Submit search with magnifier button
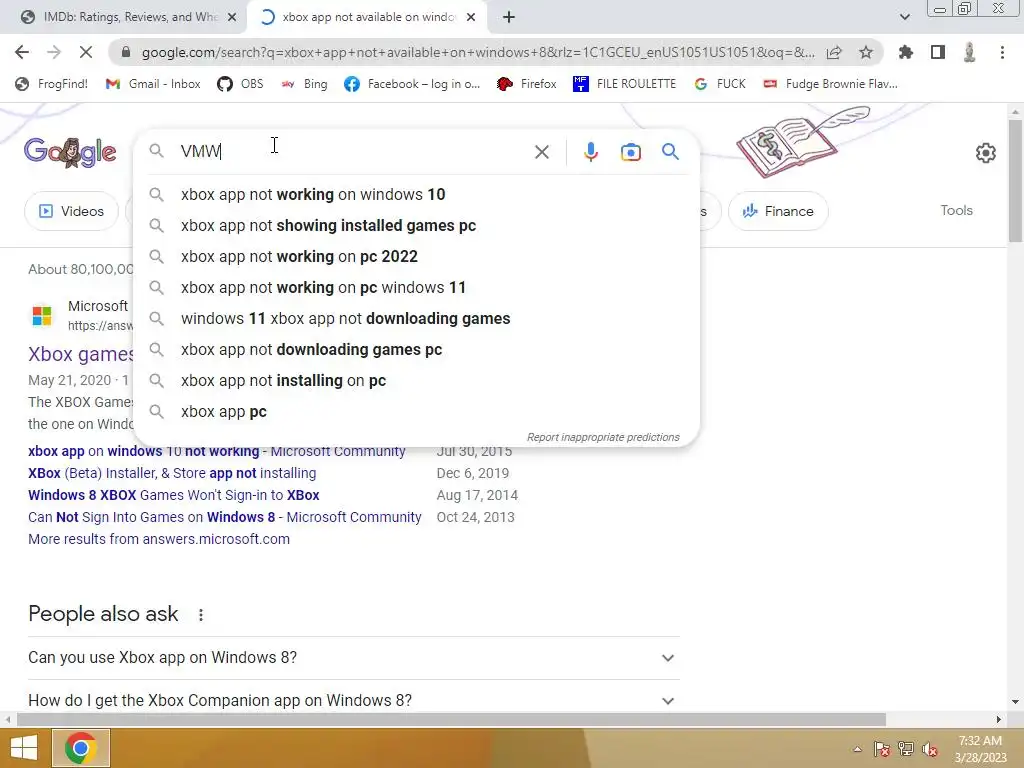 point(670,152)
